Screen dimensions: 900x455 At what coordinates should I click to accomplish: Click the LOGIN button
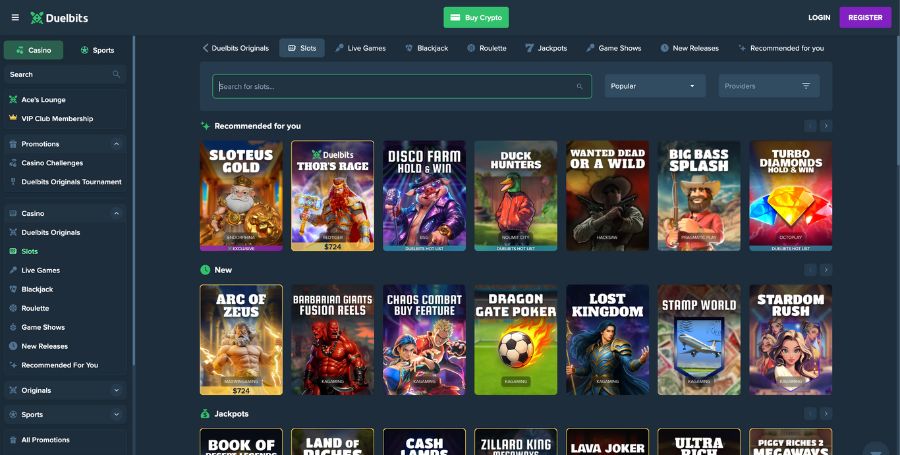819,18
